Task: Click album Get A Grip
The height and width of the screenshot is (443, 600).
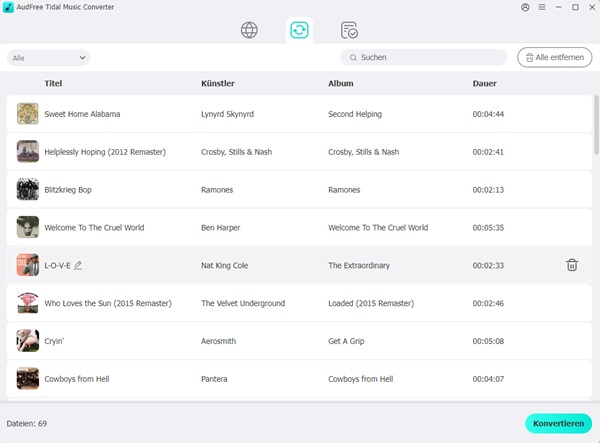Action: 346,341
